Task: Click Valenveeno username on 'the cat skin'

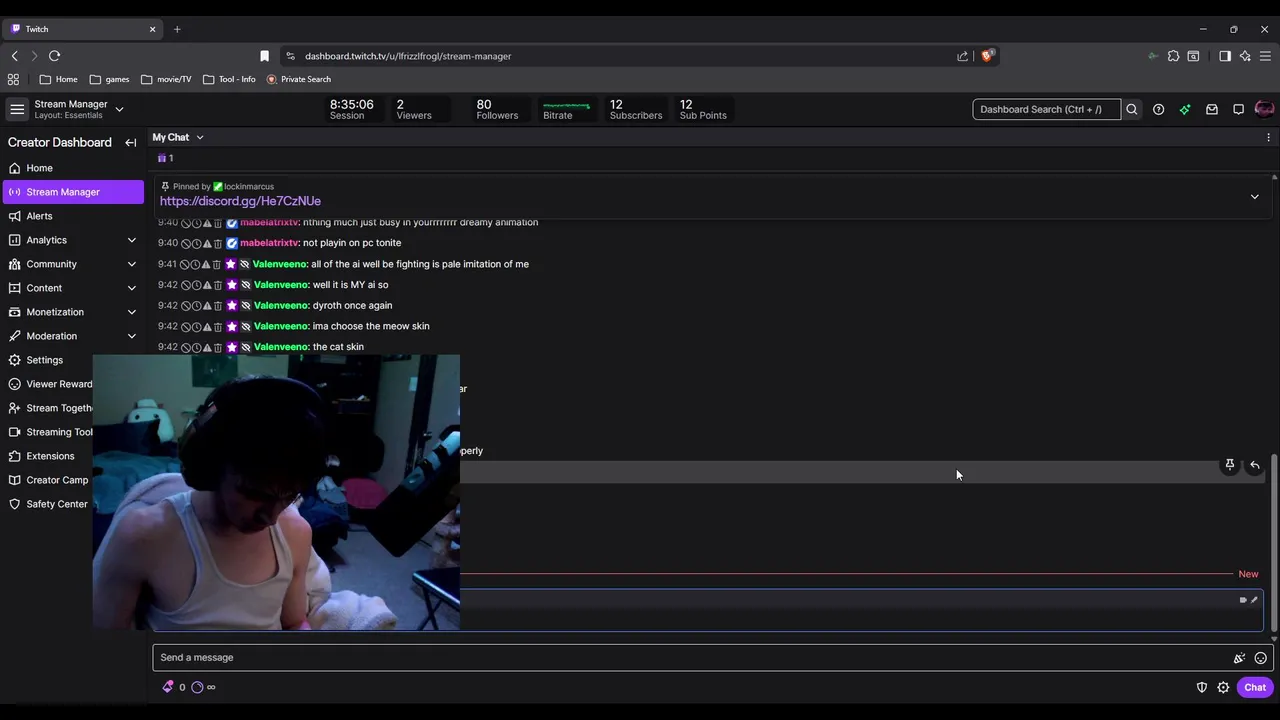Action: pos(281,347)
